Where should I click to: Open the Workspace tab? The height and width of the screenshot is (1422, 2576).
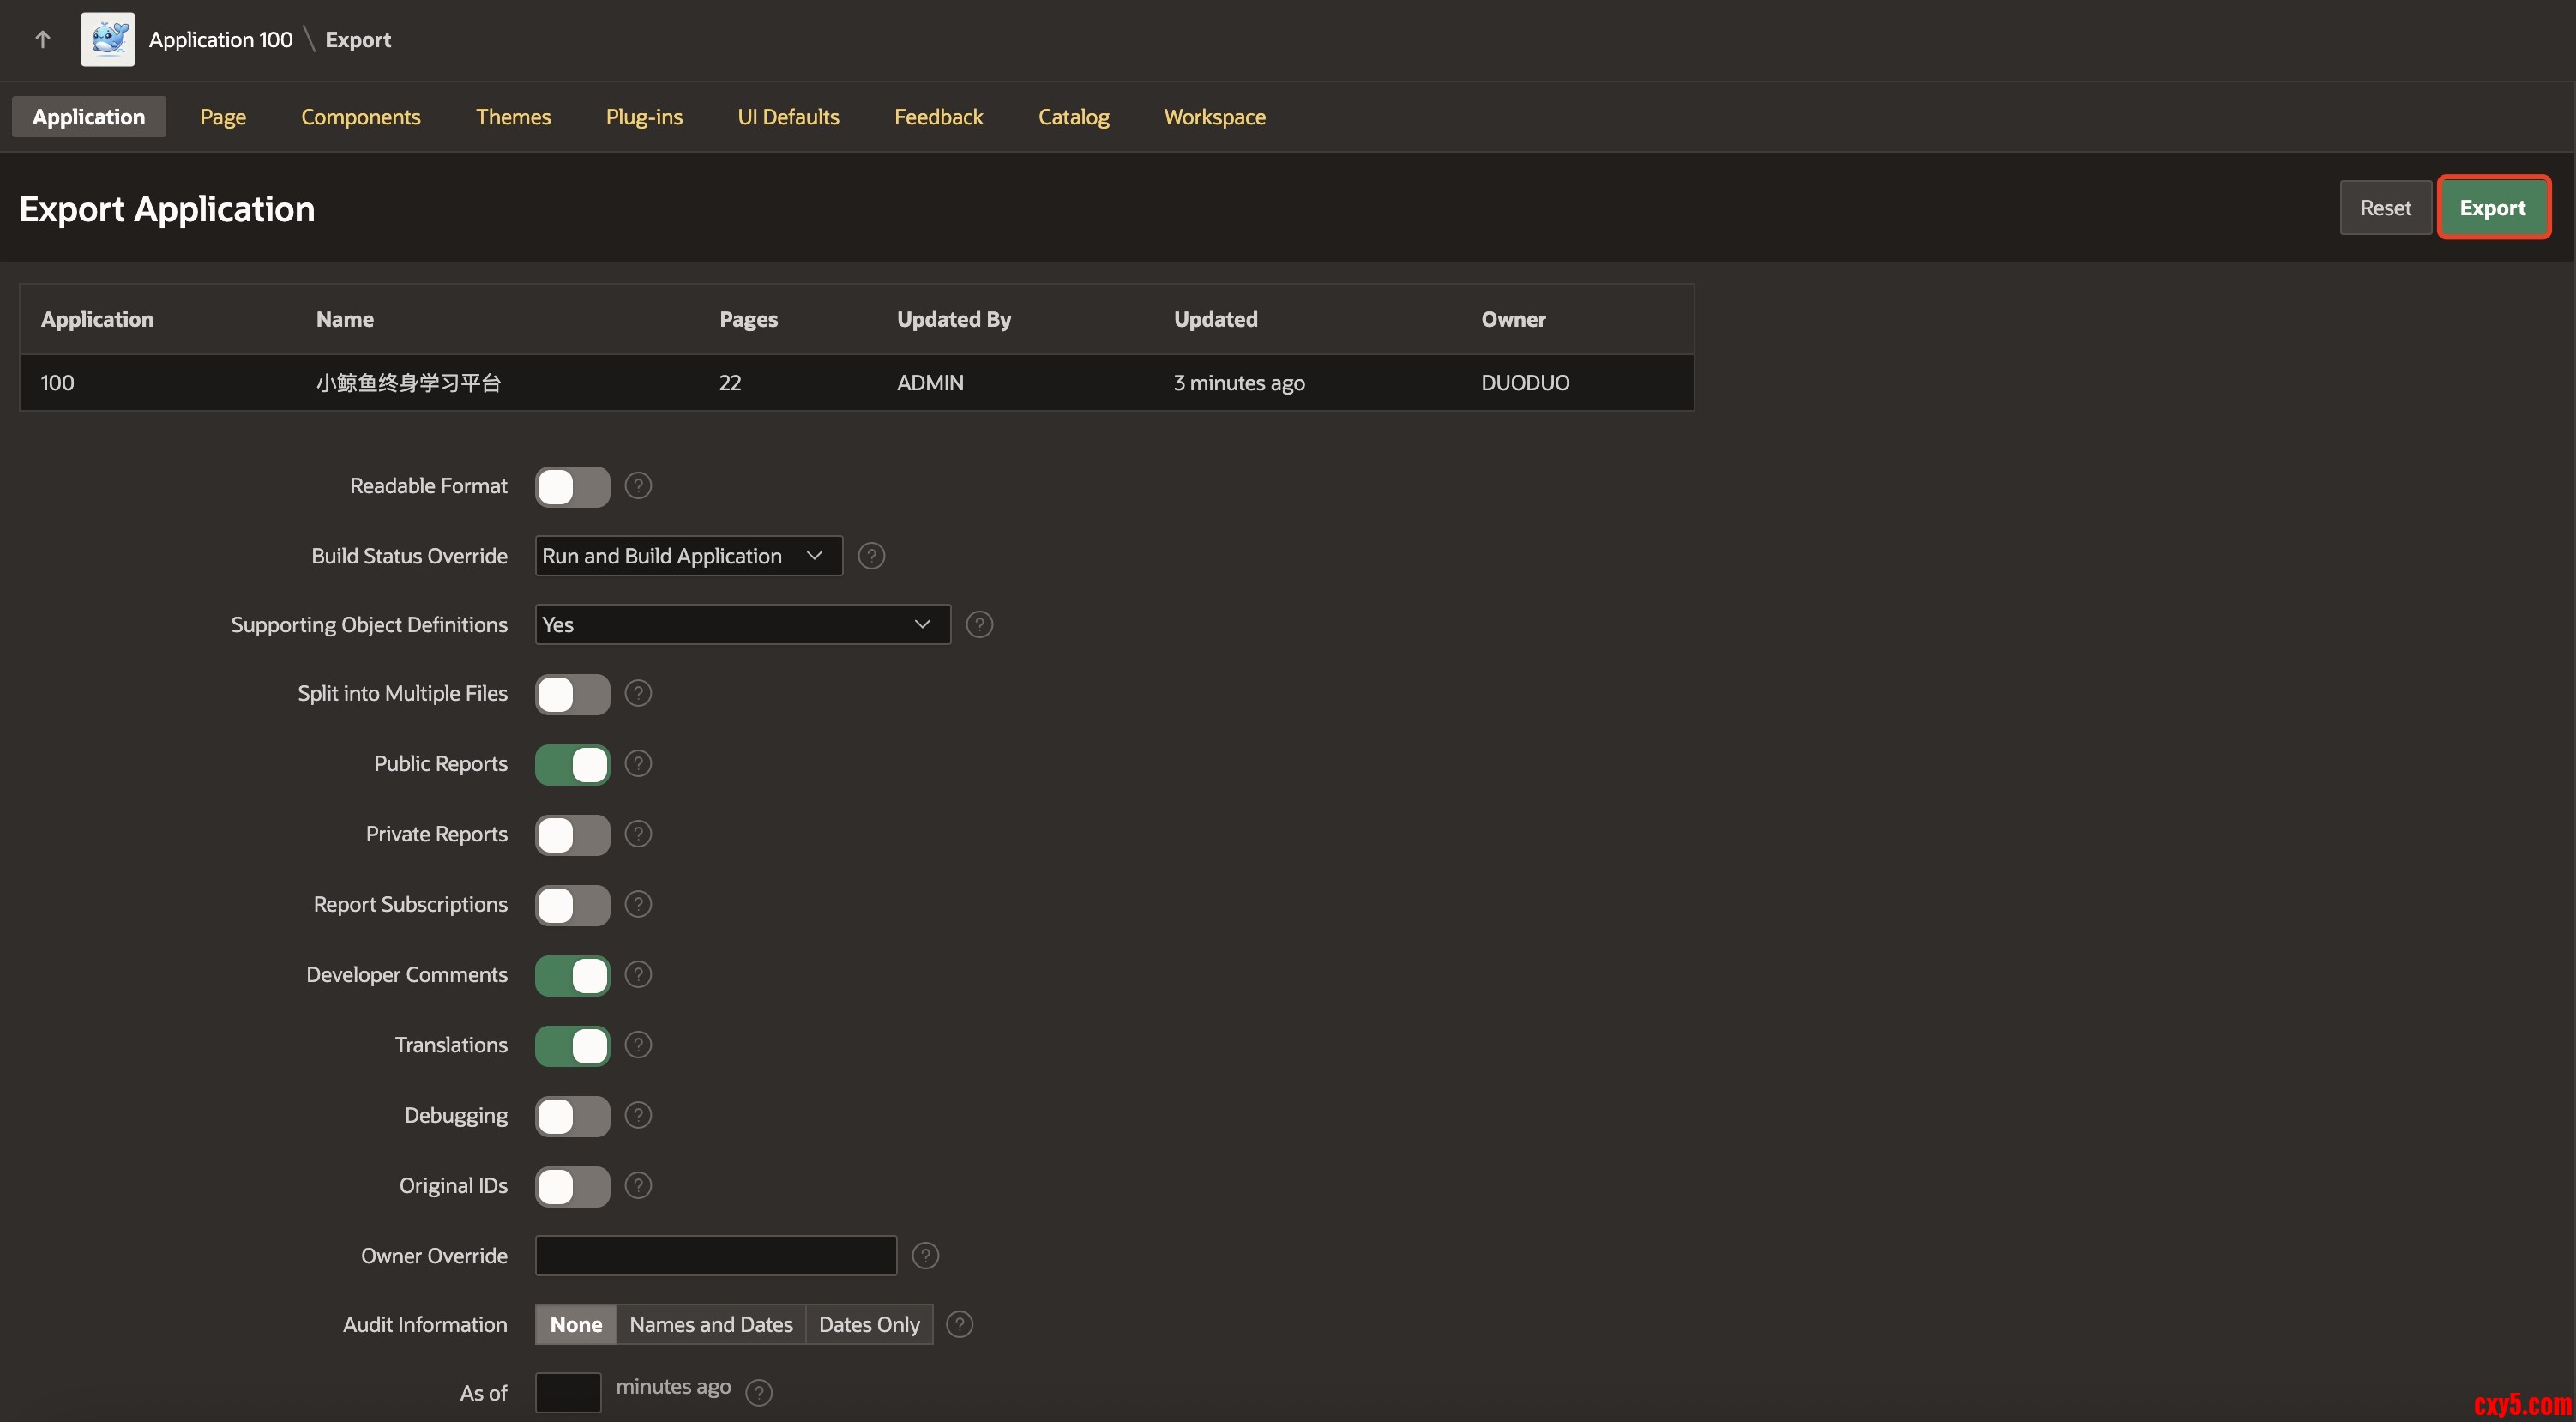coord(1214,117)
